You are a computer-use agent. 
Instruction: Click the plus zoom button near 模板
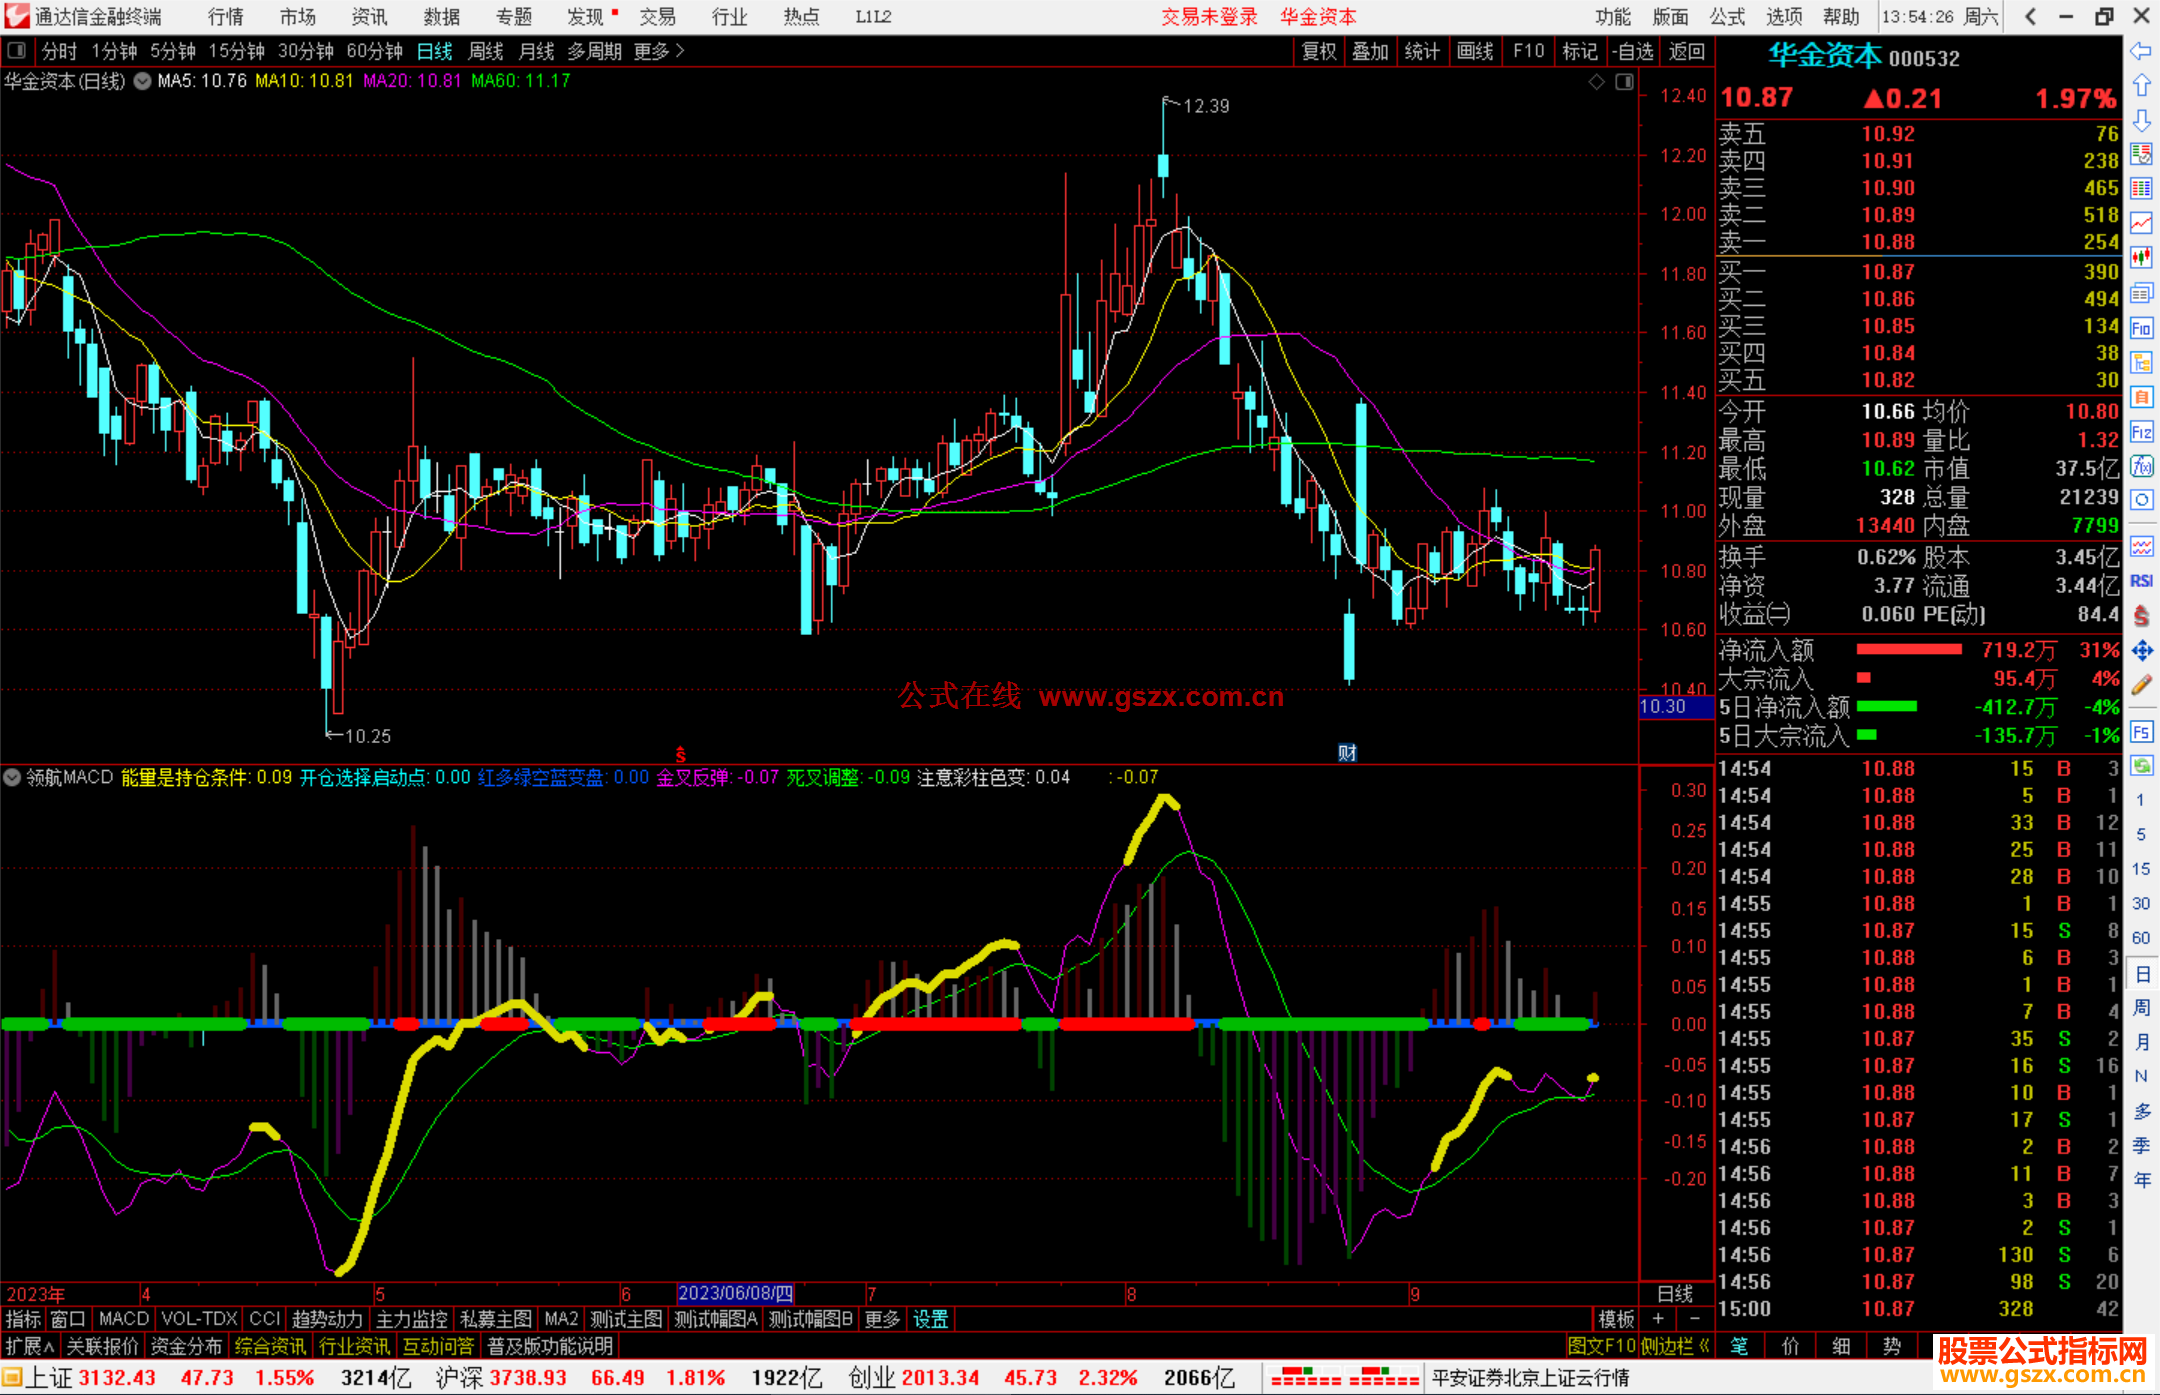(x=1658, y=1319)
